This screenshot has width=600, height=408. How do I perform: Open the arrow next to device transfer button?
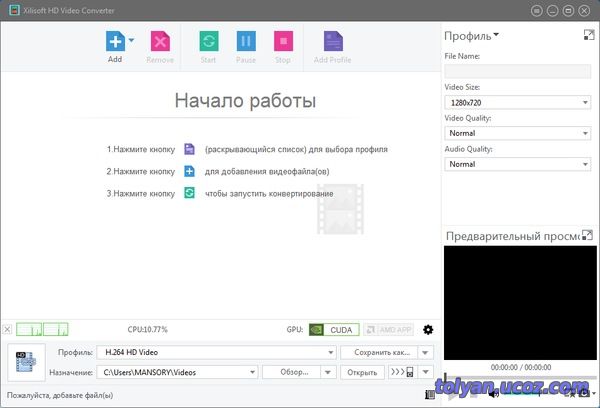426,372
